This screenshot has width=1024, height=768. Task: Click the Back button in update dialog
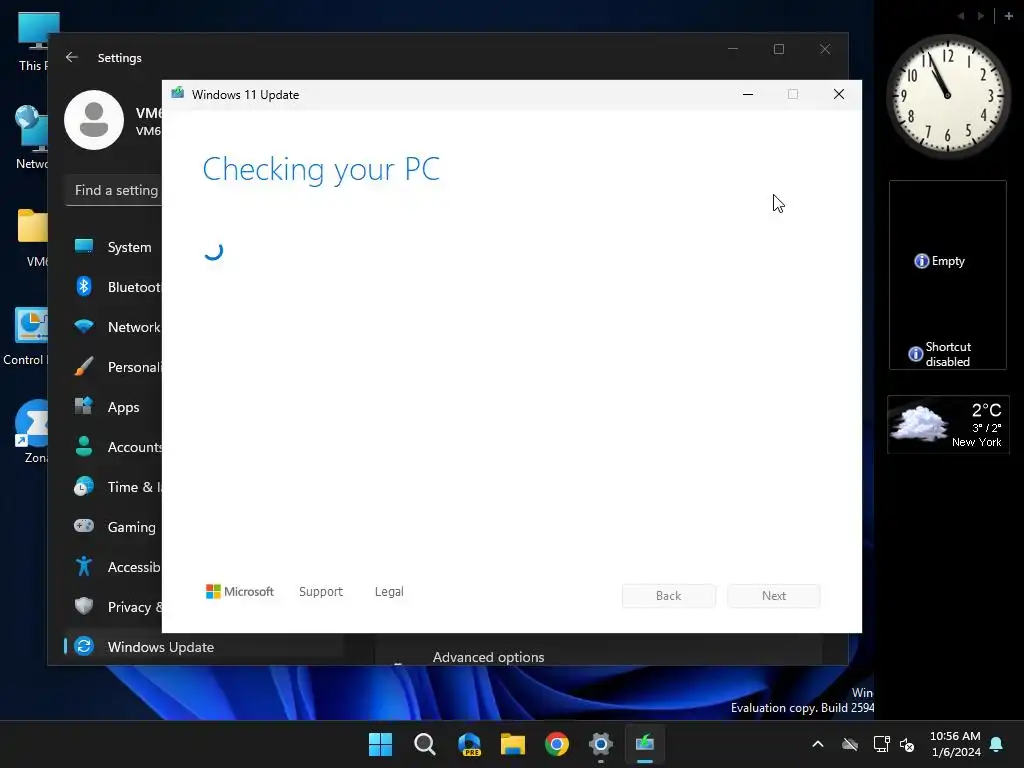coord(669,596)
